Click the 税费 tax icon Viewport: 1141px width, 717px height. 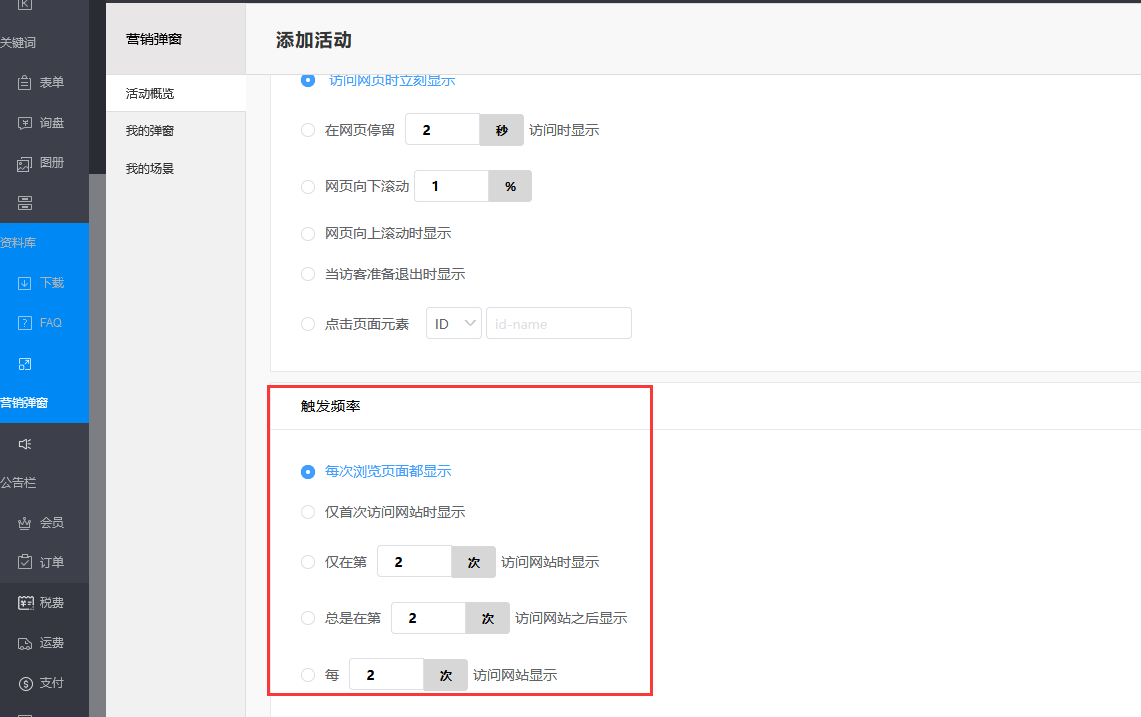tap(26, 603)
